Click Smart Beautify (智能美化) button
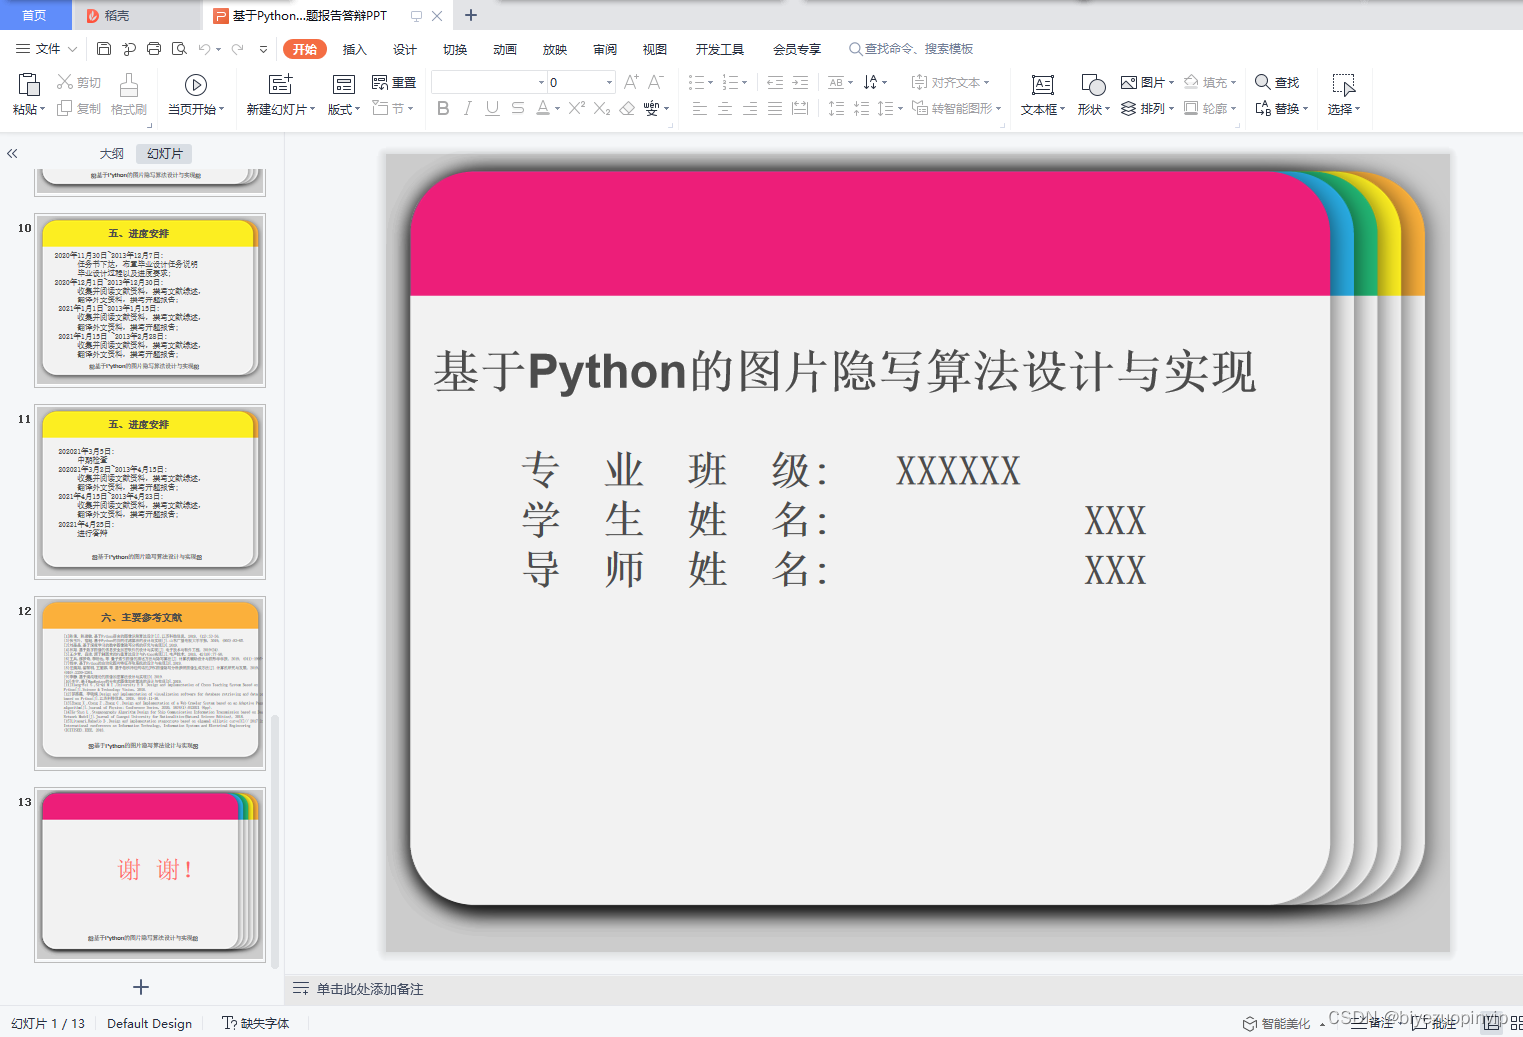The height and width of the screenshot is (1037, 1523). point(1277,1023)
